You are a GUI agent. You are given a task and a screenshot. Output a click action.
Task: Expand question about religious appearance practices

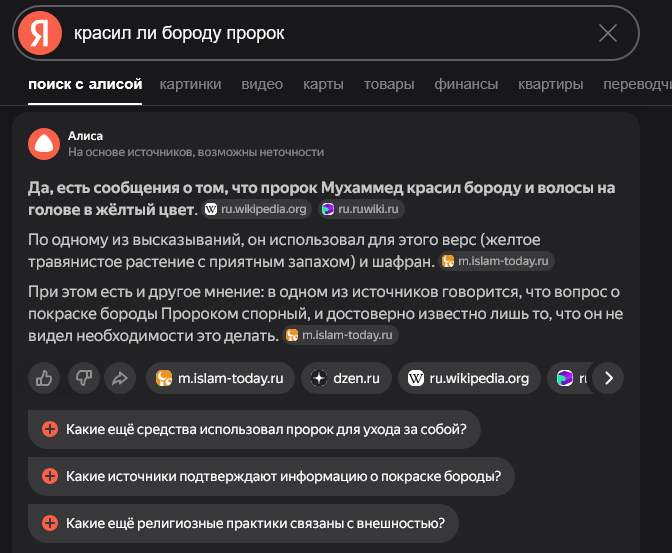(244, 522)
